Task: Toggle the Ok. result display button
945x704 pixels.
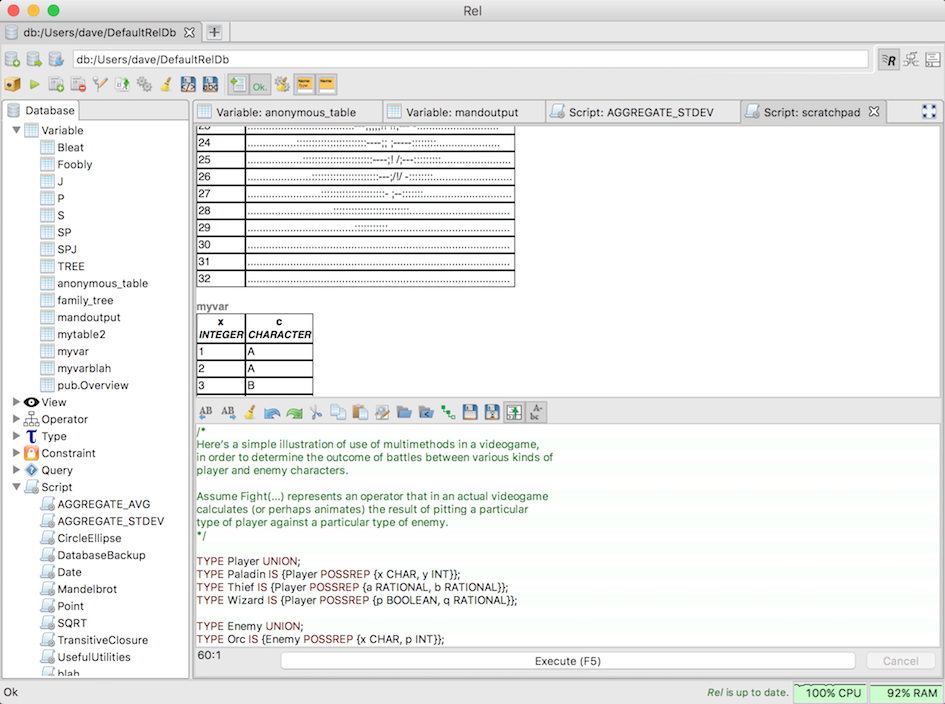Action: pos(260,85)
